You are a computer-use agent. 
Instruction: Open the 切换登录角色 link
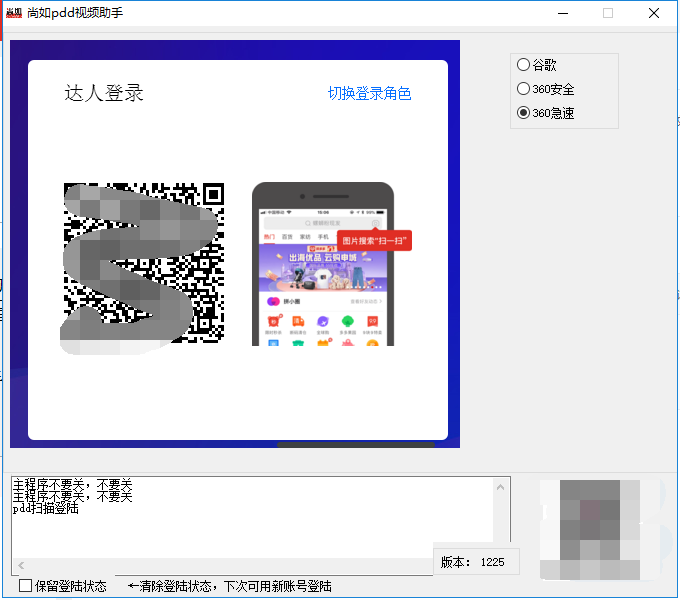(x=369, y=93)
